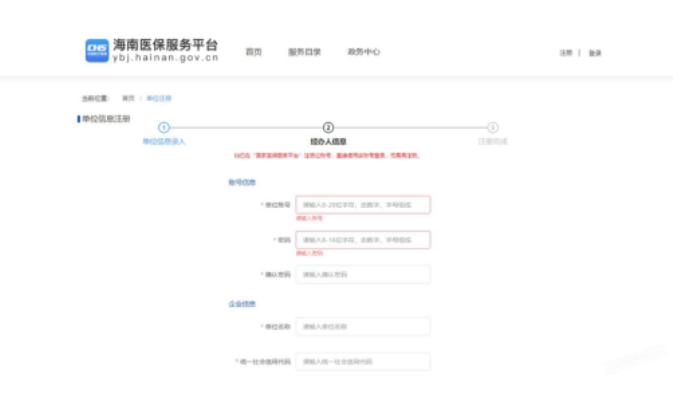Open the 首页 tab in top navigation
The height and width of the screenshot is (419, 694).
[x=254, y=52]
